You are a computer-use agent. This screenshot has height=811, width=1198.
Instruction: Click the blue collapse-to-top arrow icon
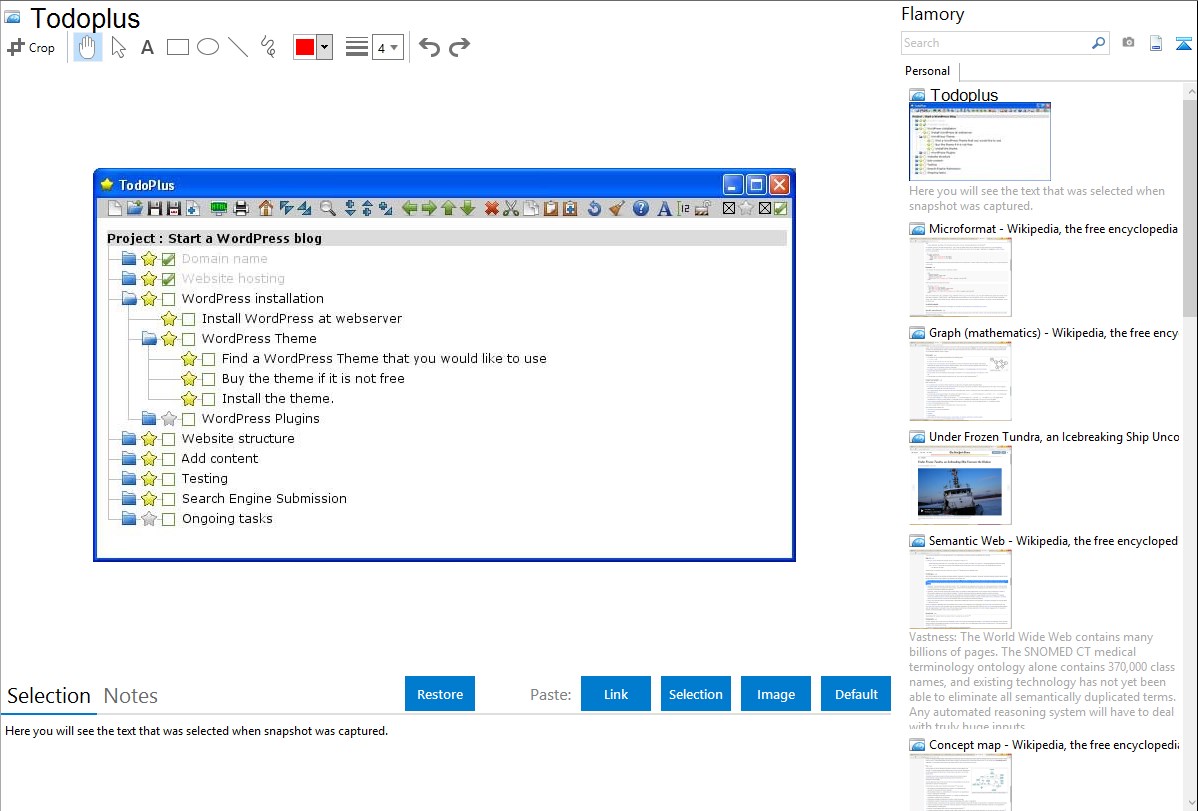coord(1183,43)
